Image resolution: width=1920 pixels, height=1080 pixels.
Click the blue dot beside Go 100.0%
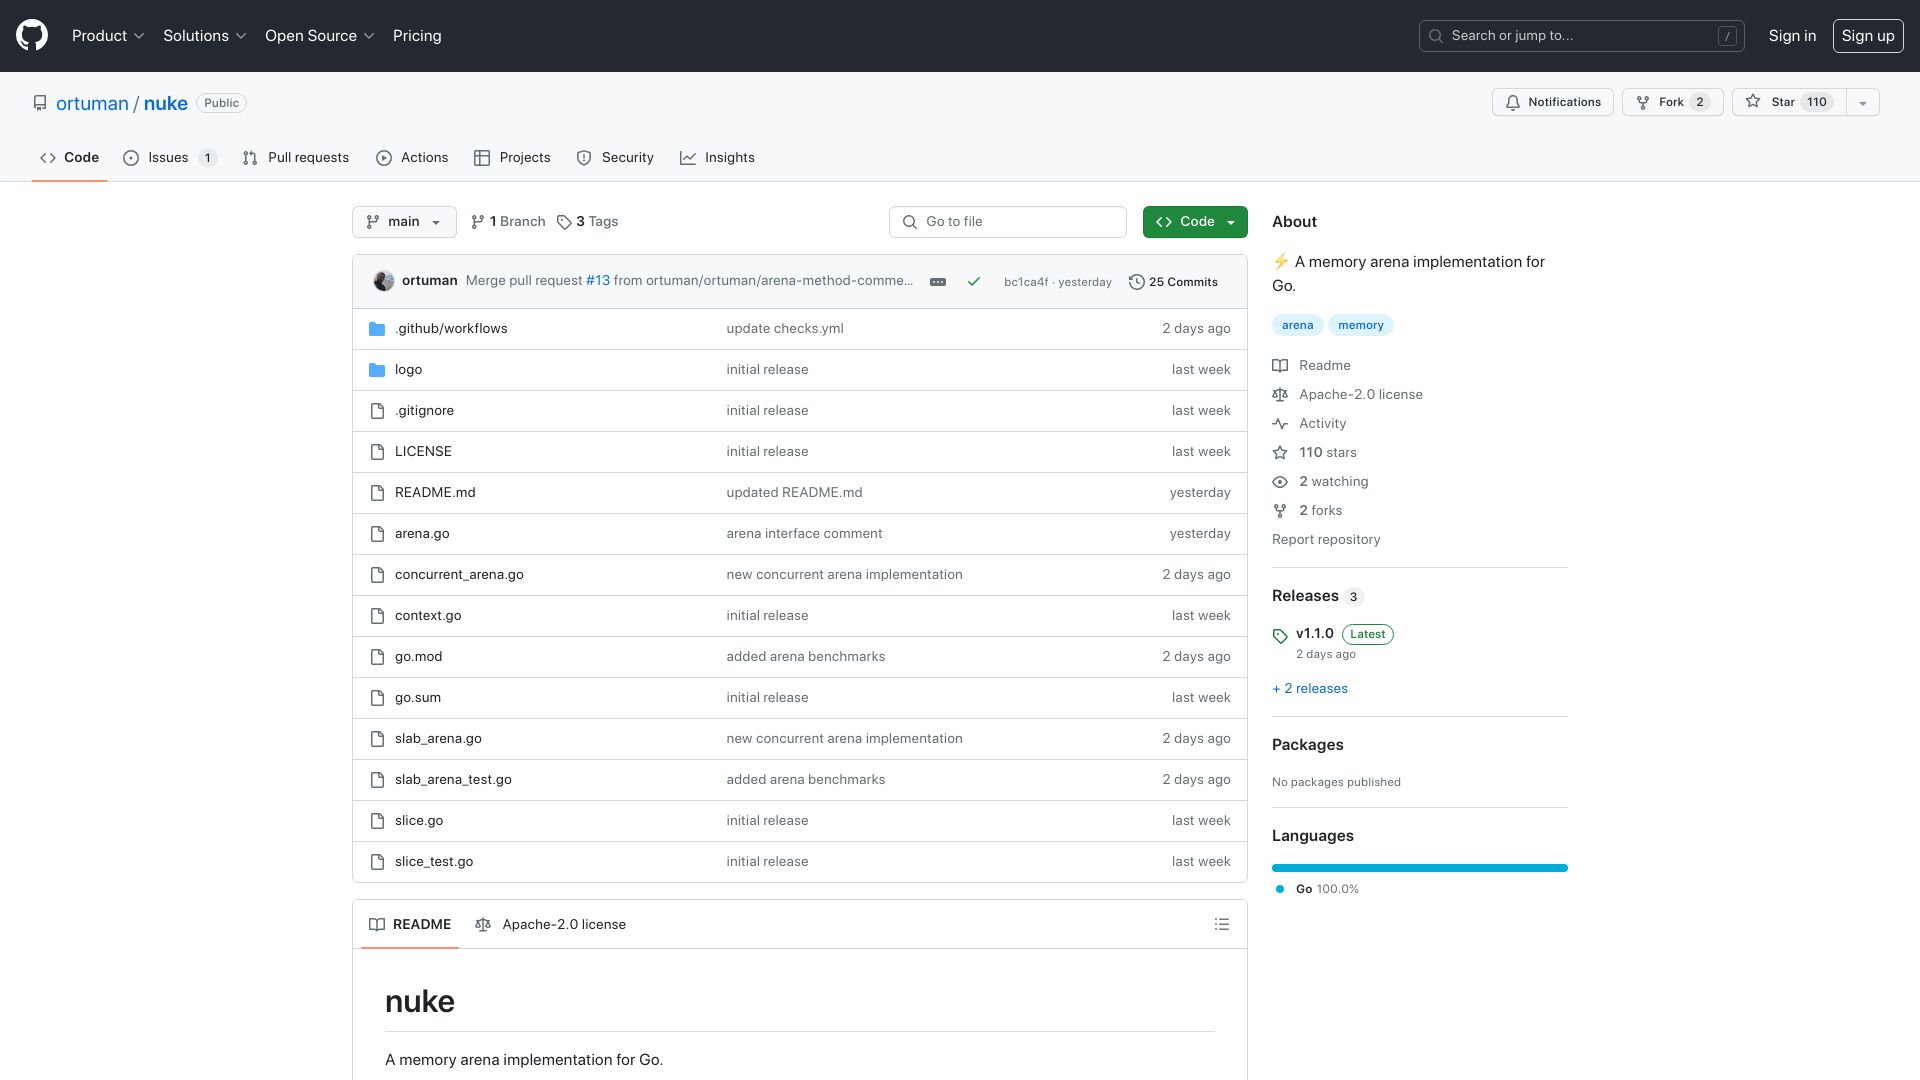[x=1280, y=889]
